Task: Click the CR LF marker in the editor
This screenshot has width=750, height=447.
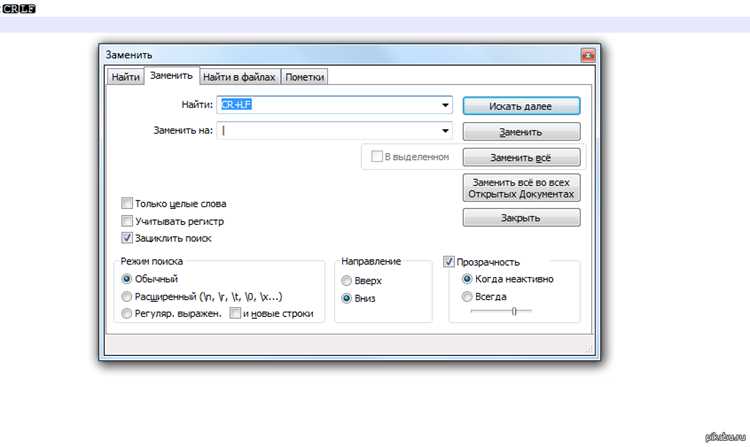Action: [19, 8]
